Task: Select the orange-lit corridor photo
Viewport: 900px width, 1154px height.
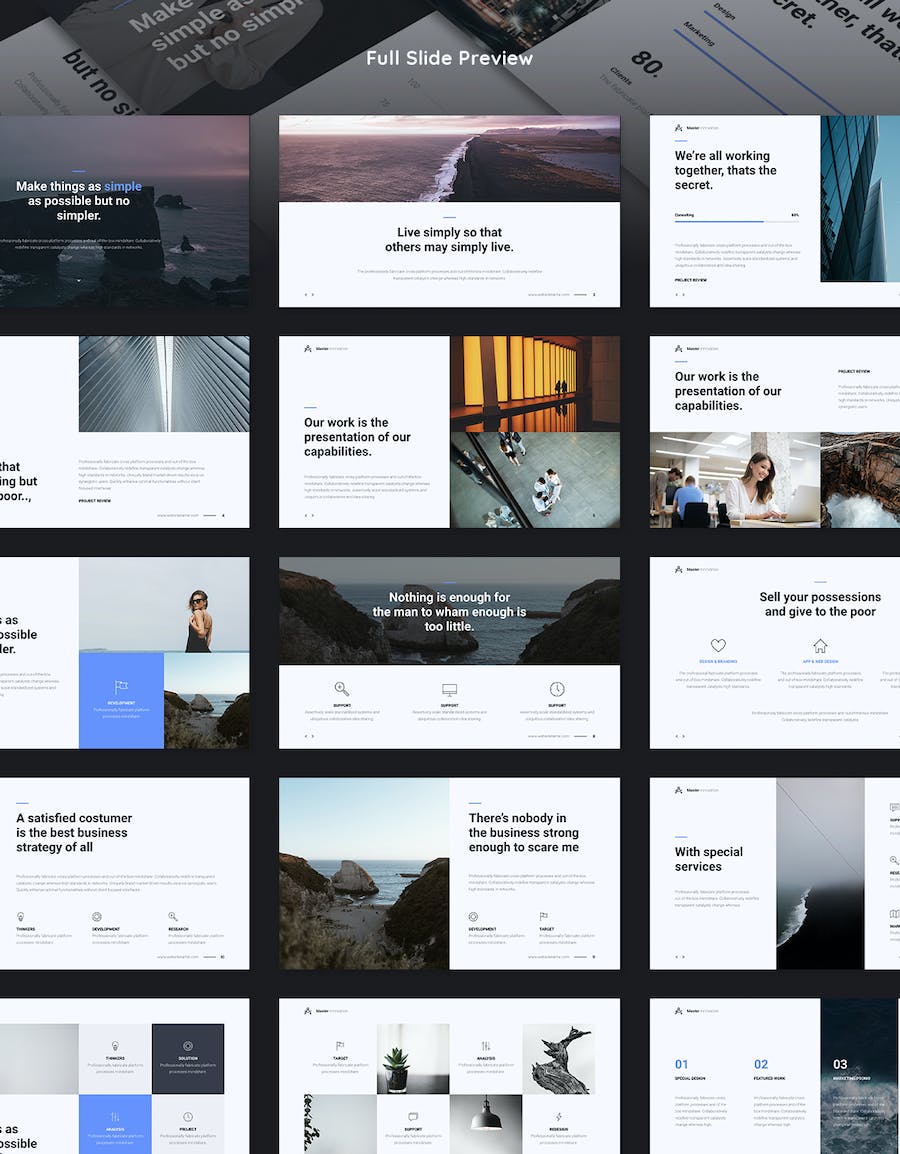Action: tap(535, 383)
